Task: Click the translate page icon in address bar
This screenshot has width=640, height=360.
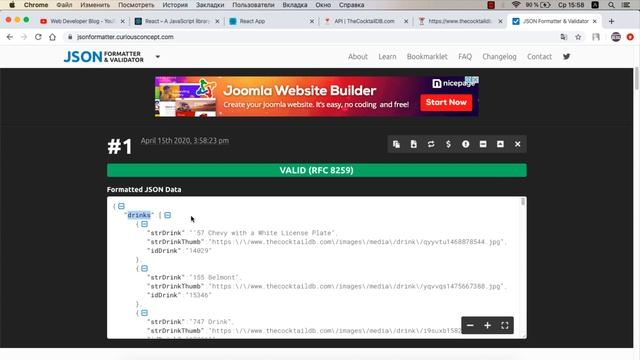Action: (x=564, y=37)
